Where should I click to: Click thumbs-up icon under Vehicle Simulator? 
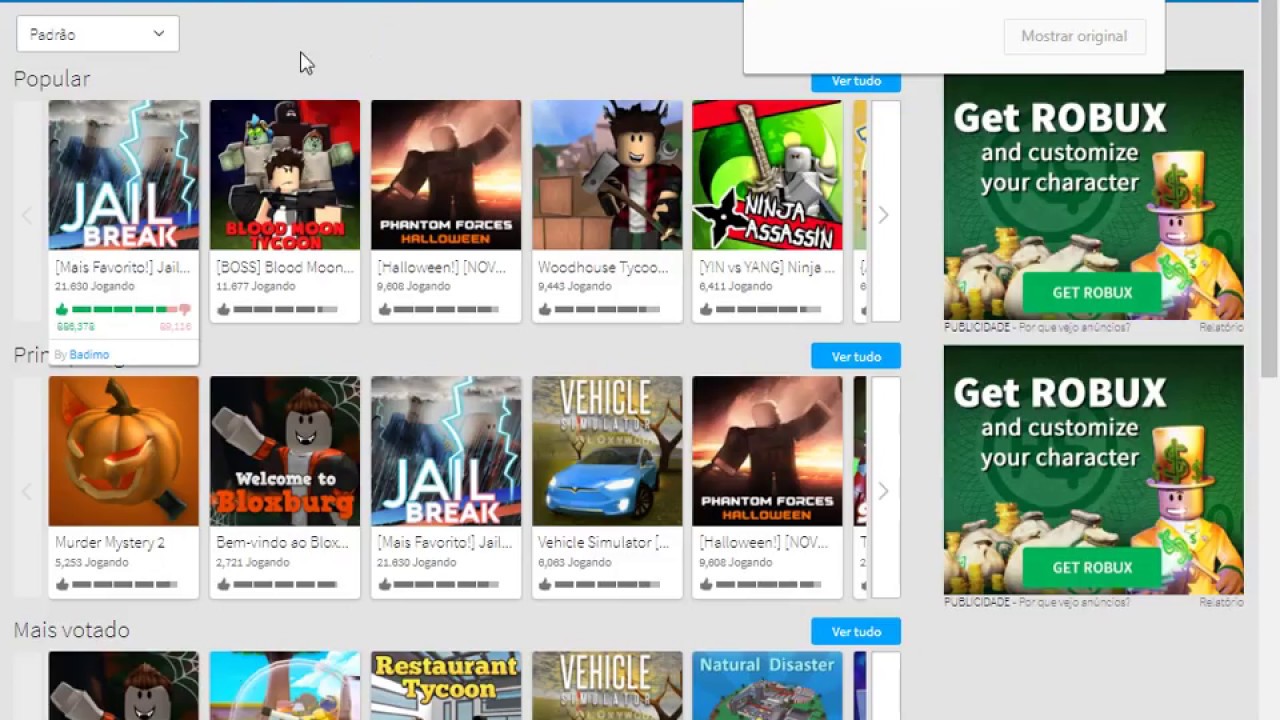coord(545,585)
